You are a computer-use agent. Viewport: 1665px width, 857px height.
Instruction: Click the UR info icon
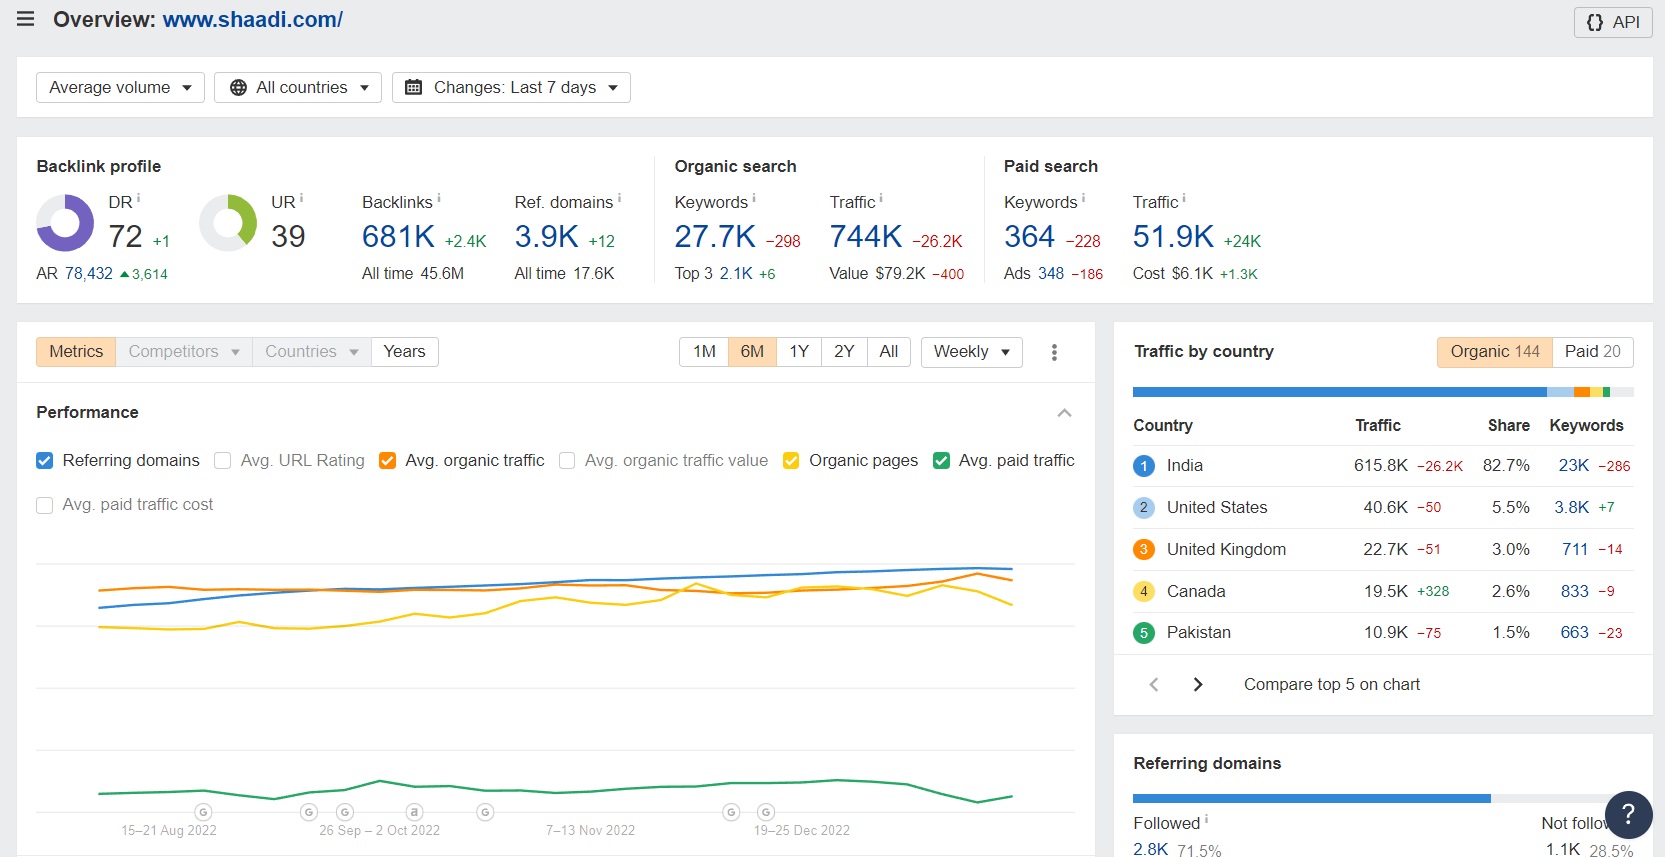[x=301, y=198]
